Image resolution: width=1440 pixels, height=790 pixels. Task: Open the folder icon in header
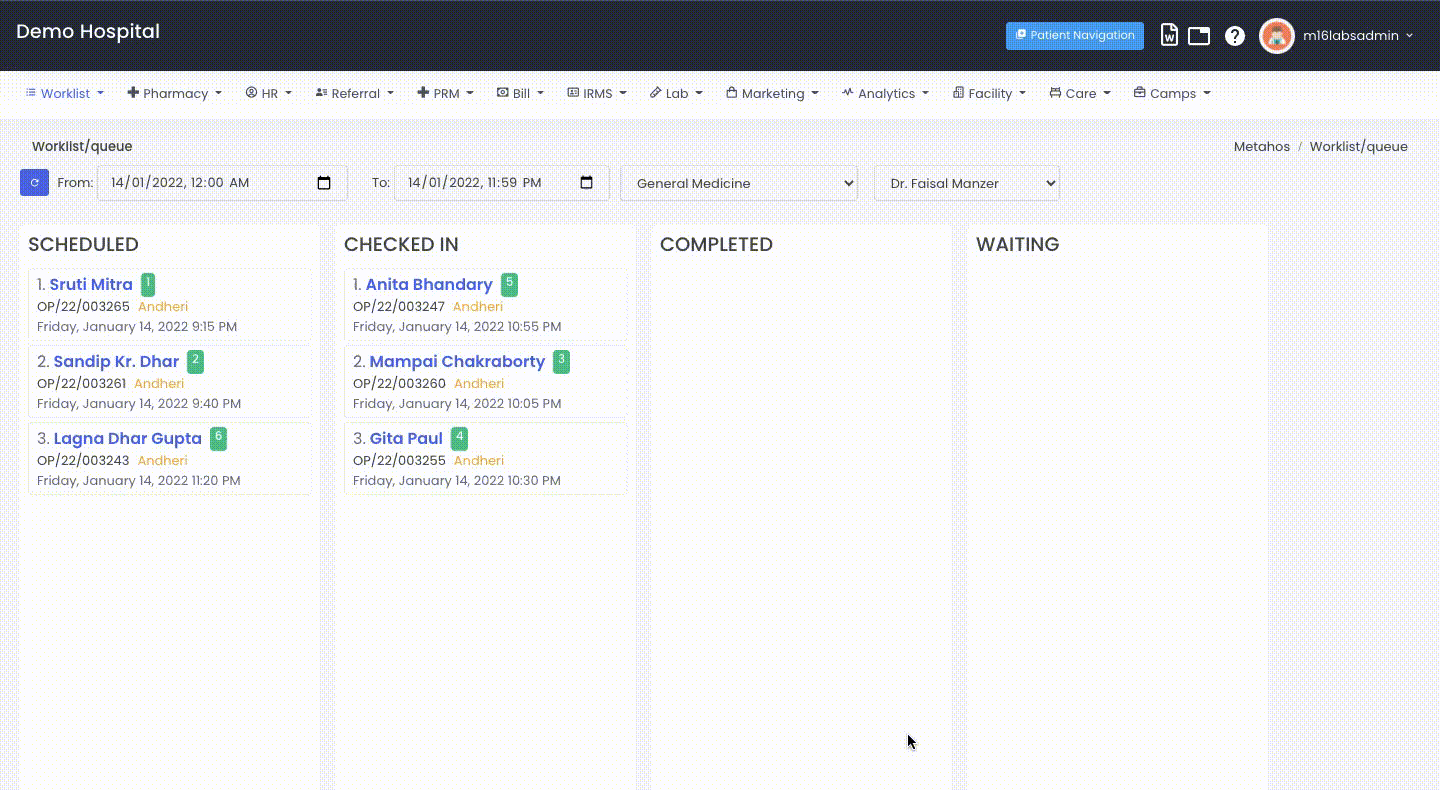coord(1199,36)
